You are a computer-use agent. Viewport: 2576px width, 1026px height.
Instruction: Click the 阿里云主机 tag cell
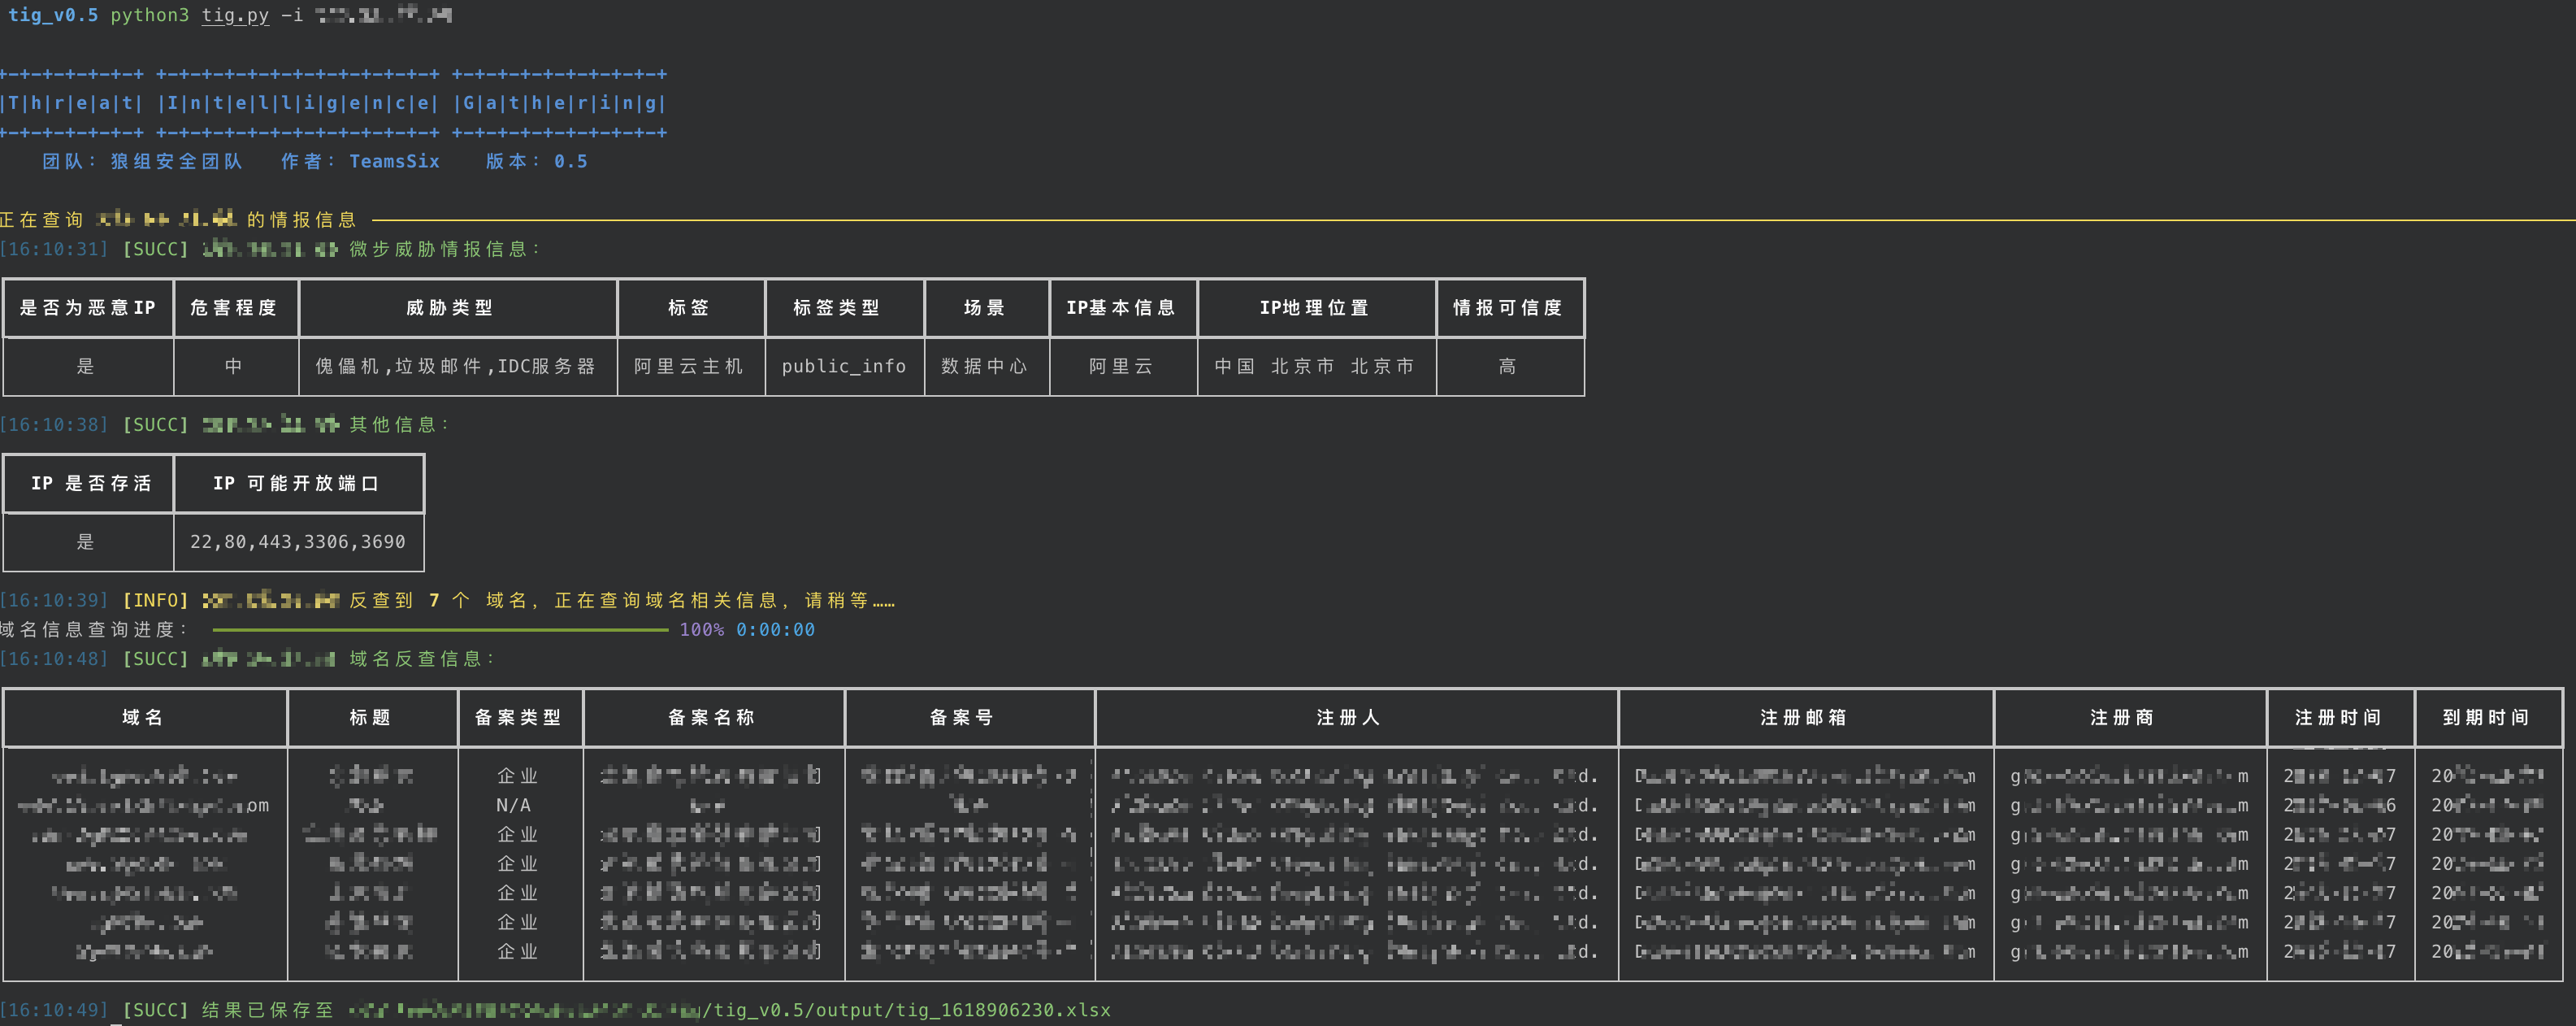click(x=689, y=366)
